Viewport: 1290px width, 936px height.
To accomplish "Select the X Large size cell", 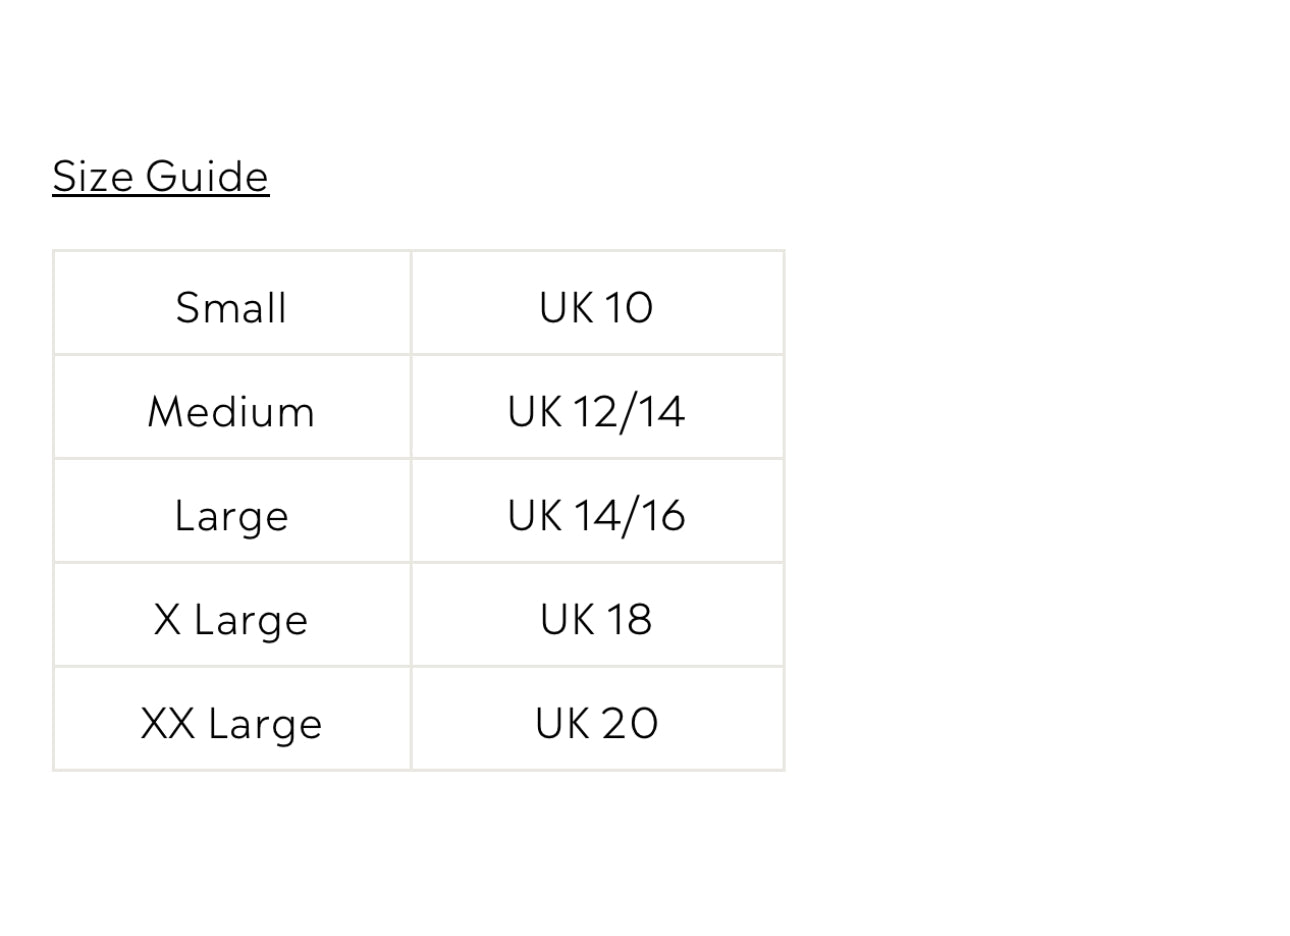I will click(231, 620).
